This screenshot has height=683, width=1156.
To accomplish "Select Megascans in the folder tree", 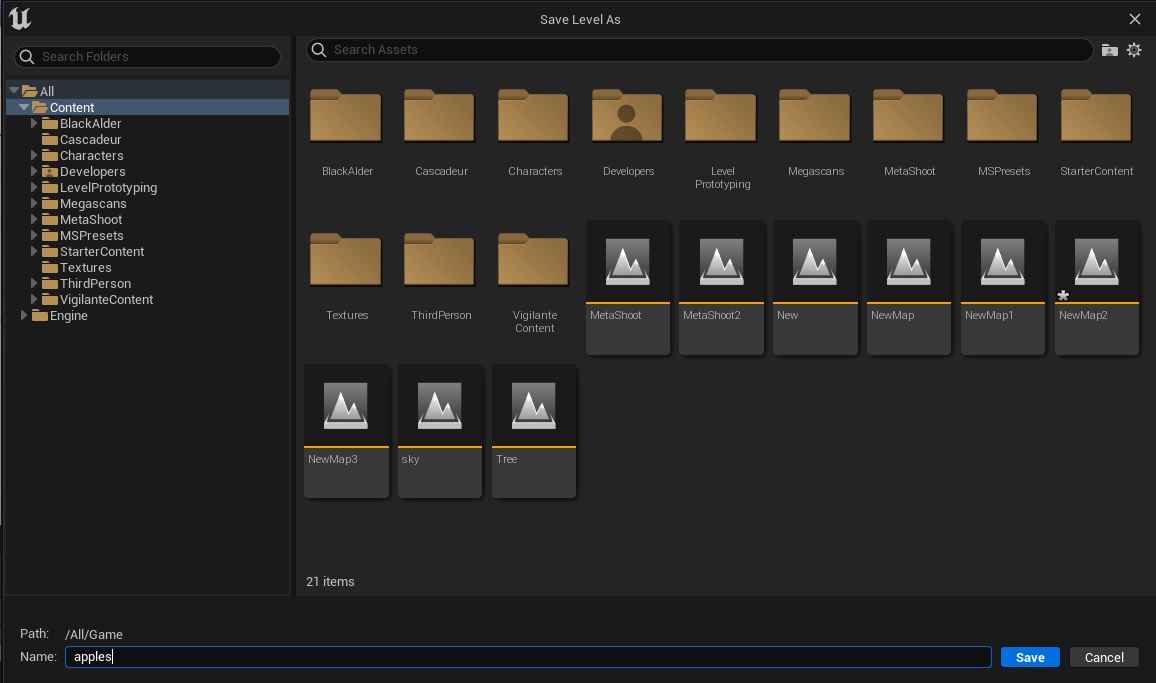I will click(x=93, y=204).
